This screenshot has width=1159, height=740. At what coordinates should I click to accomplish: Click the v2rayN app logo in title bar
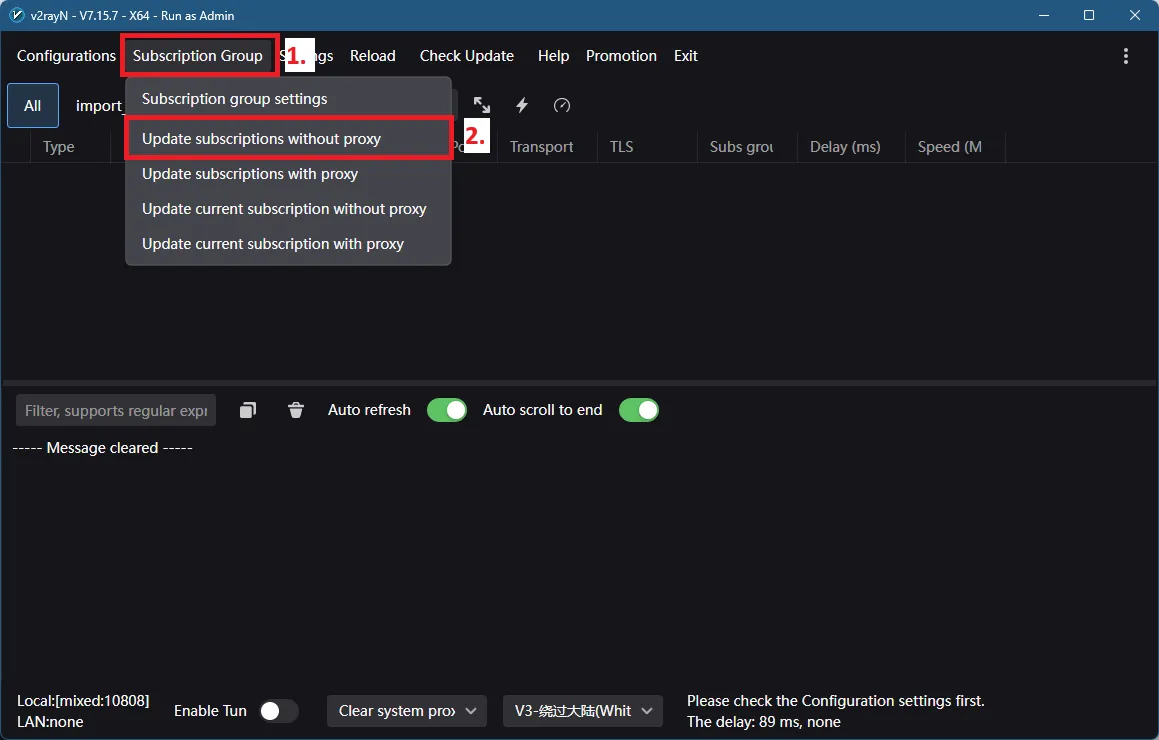[x=16, y=15]
